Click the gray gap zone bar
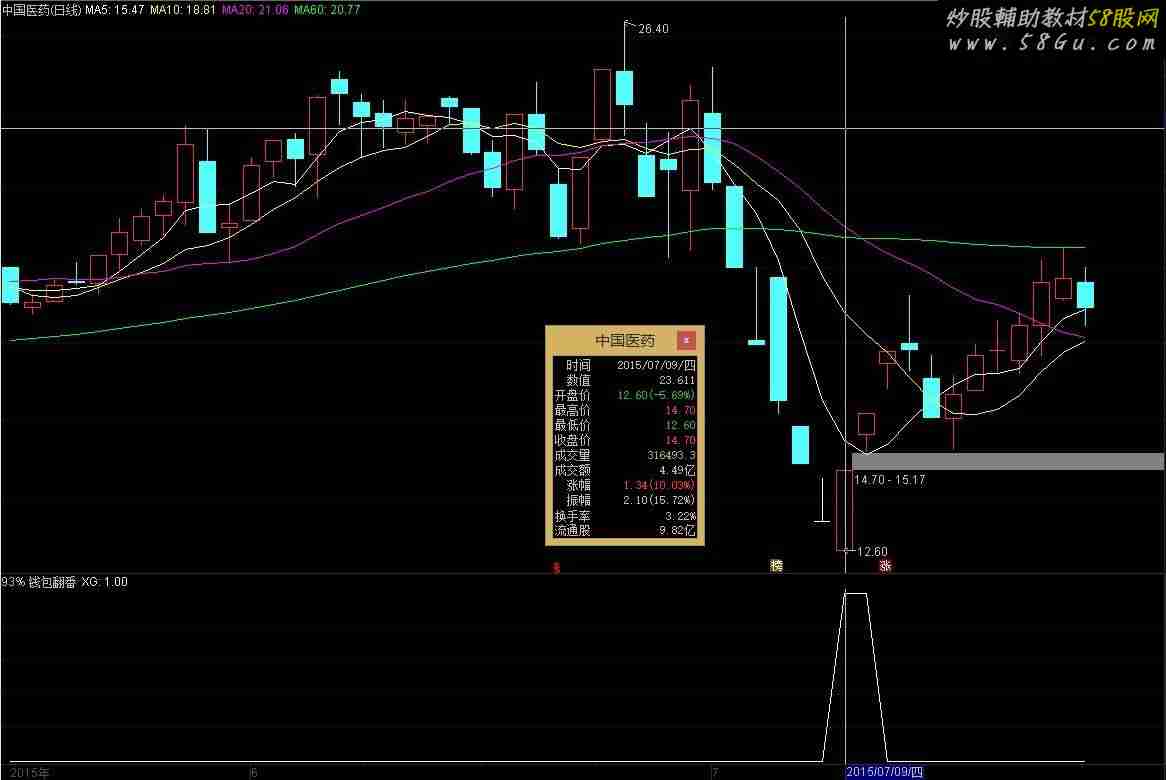 (1008, 461)
